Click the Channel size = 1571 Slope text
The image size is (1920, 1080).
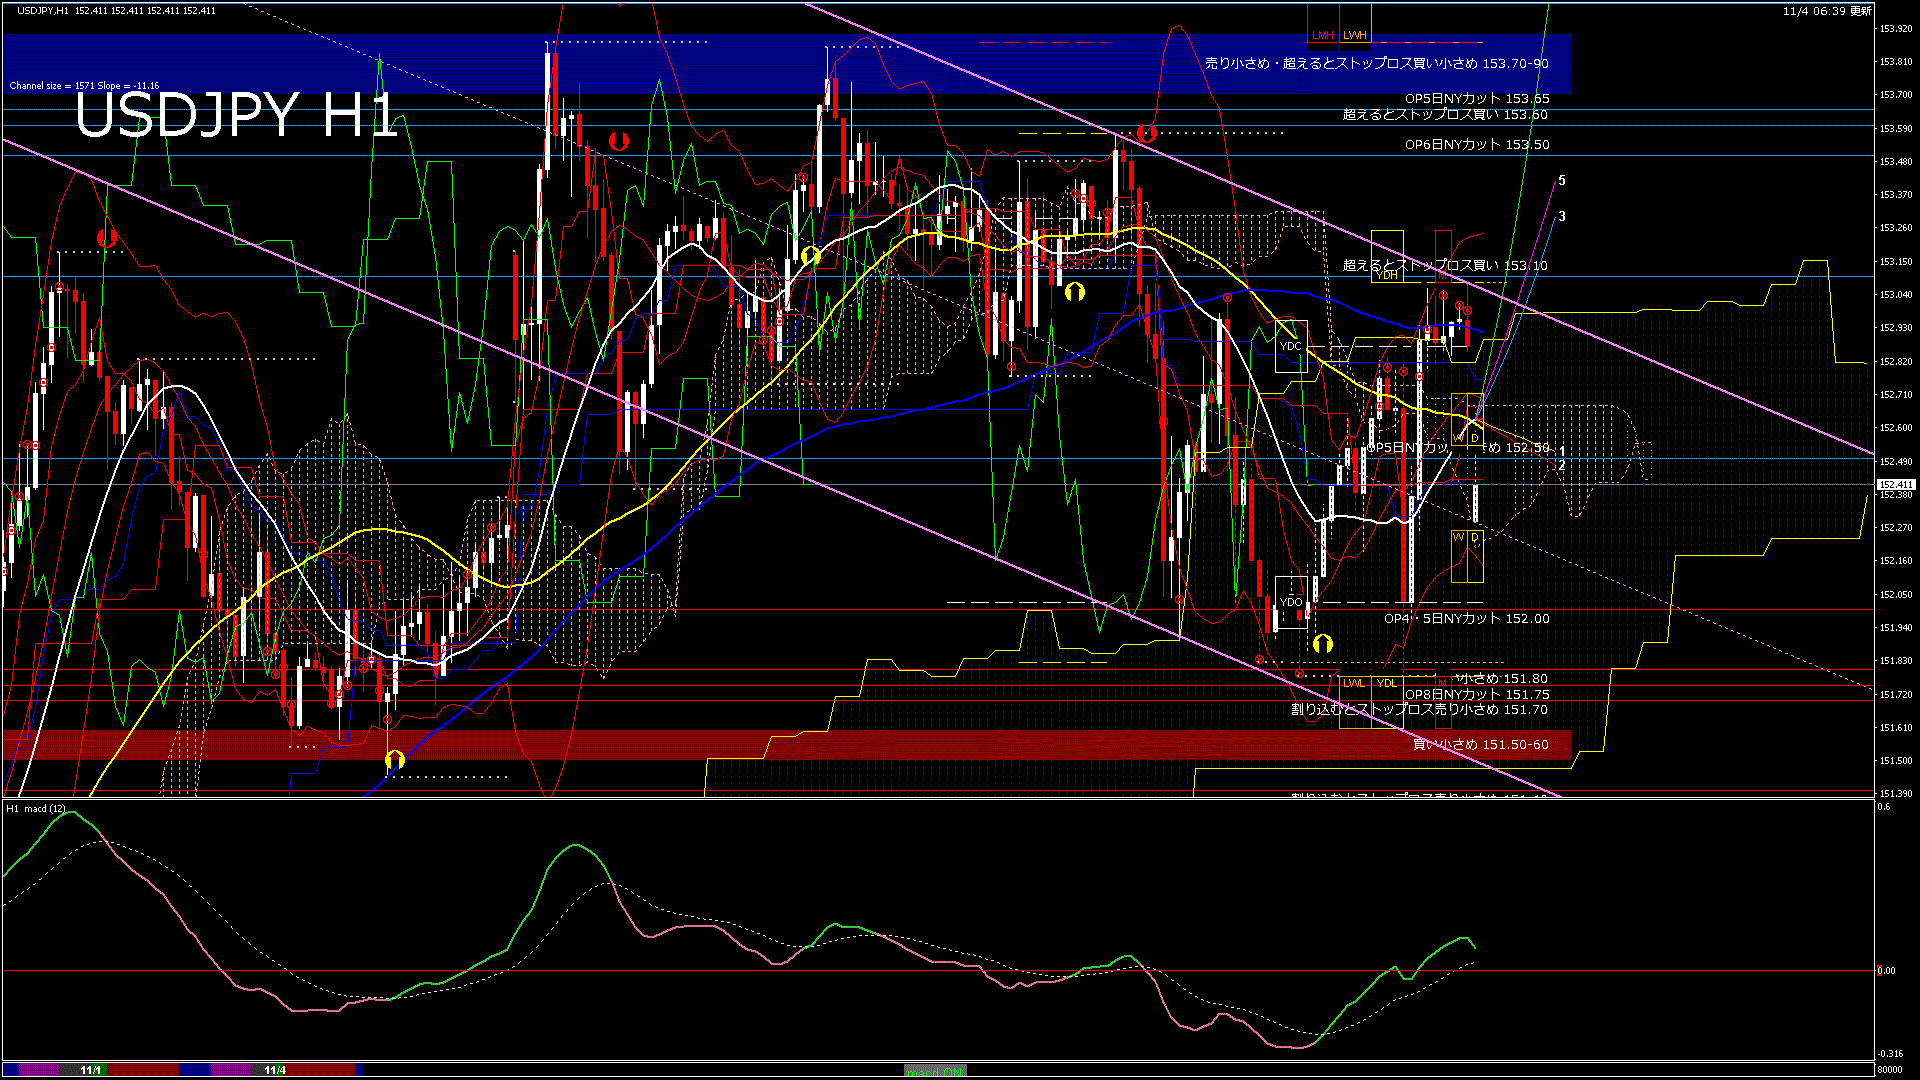(84, 86)
